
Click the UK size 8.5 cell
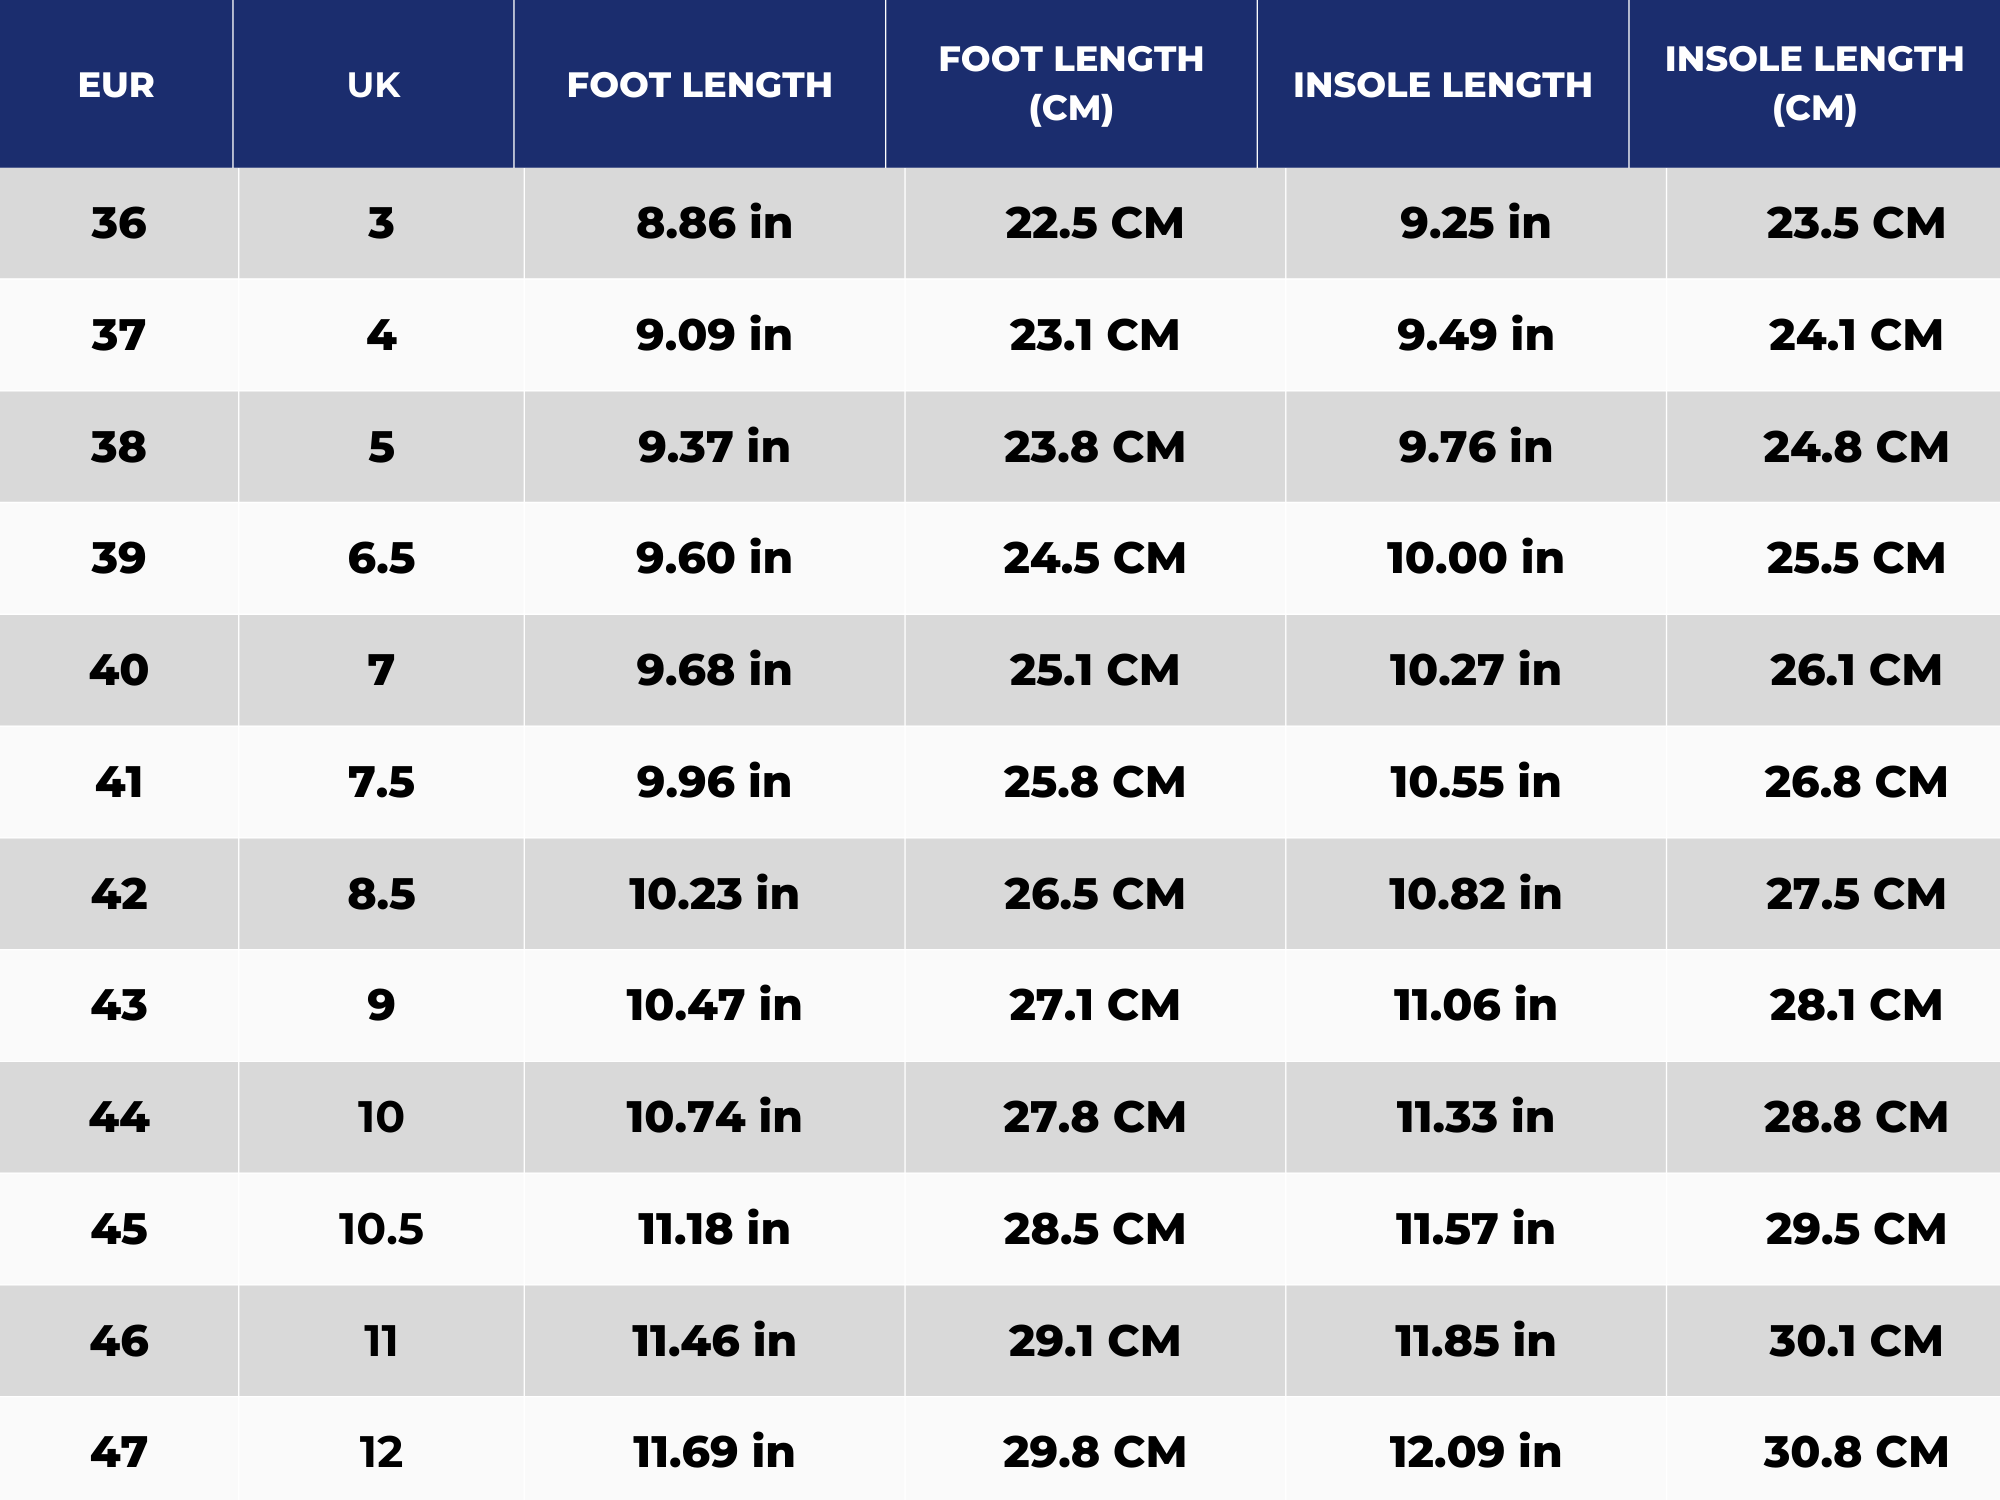point(381,894)
